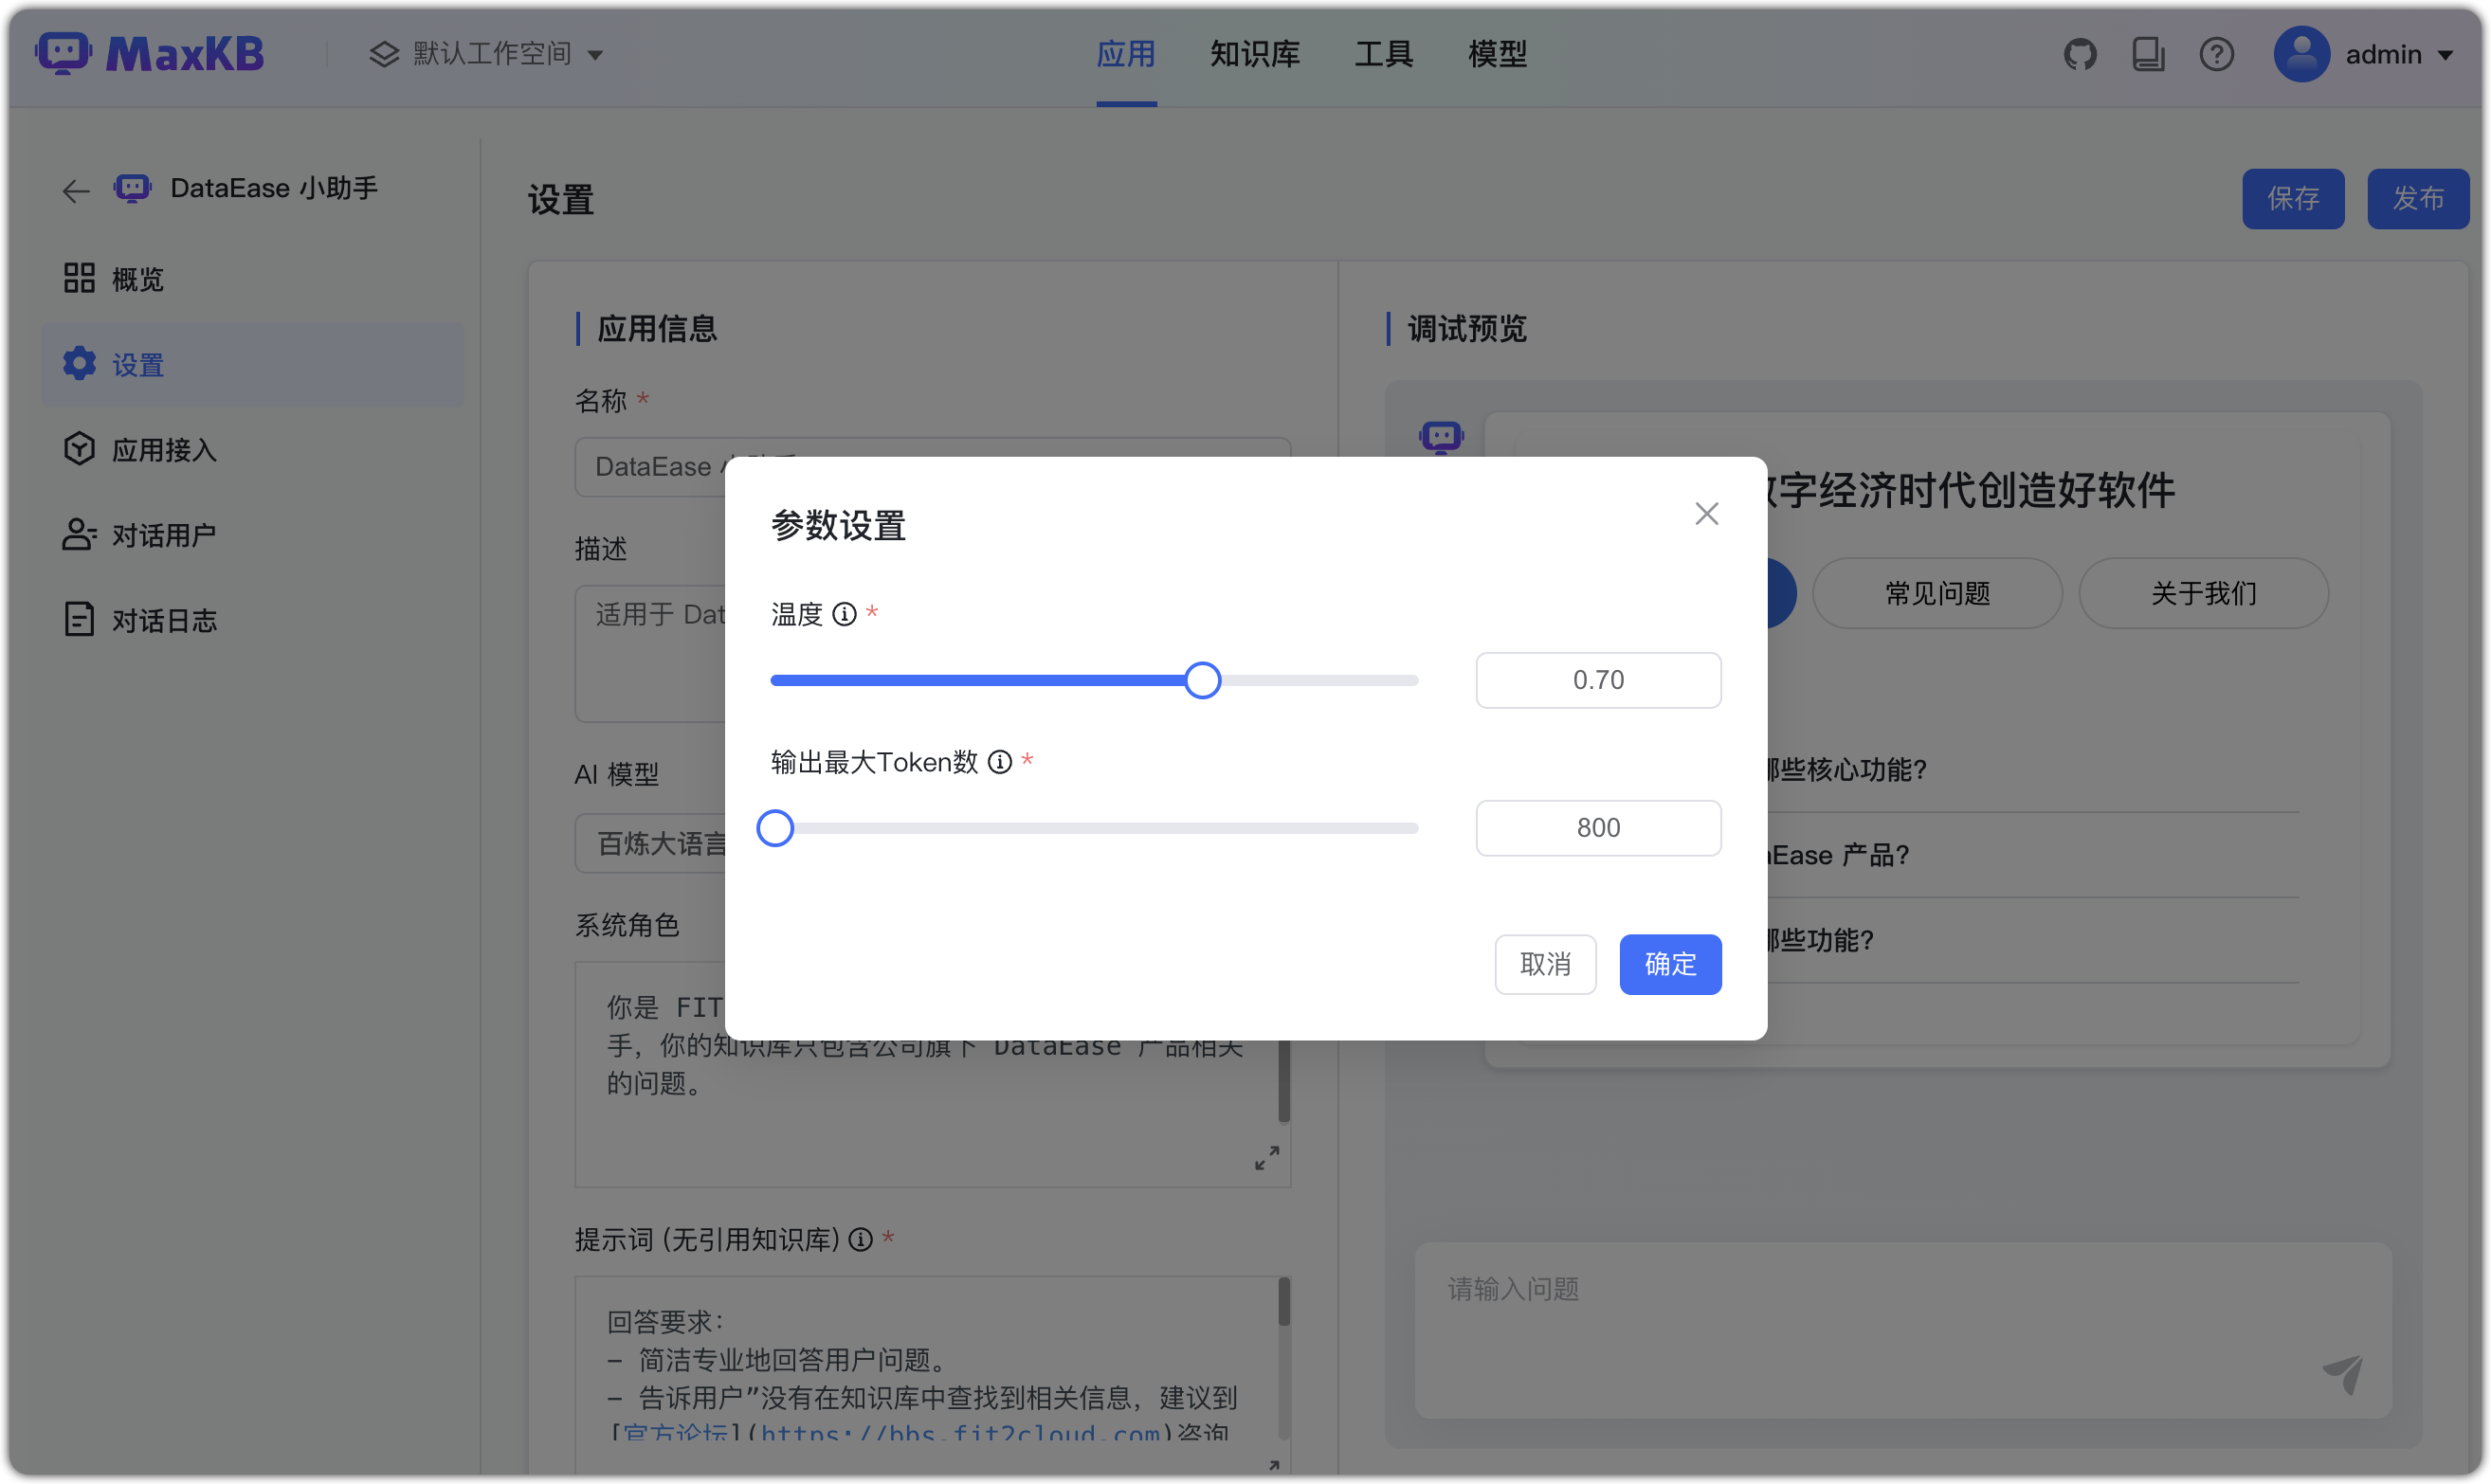The image size is (2491, 1484).
Task: Click the help question mark icon
Action: [2216, 54]
